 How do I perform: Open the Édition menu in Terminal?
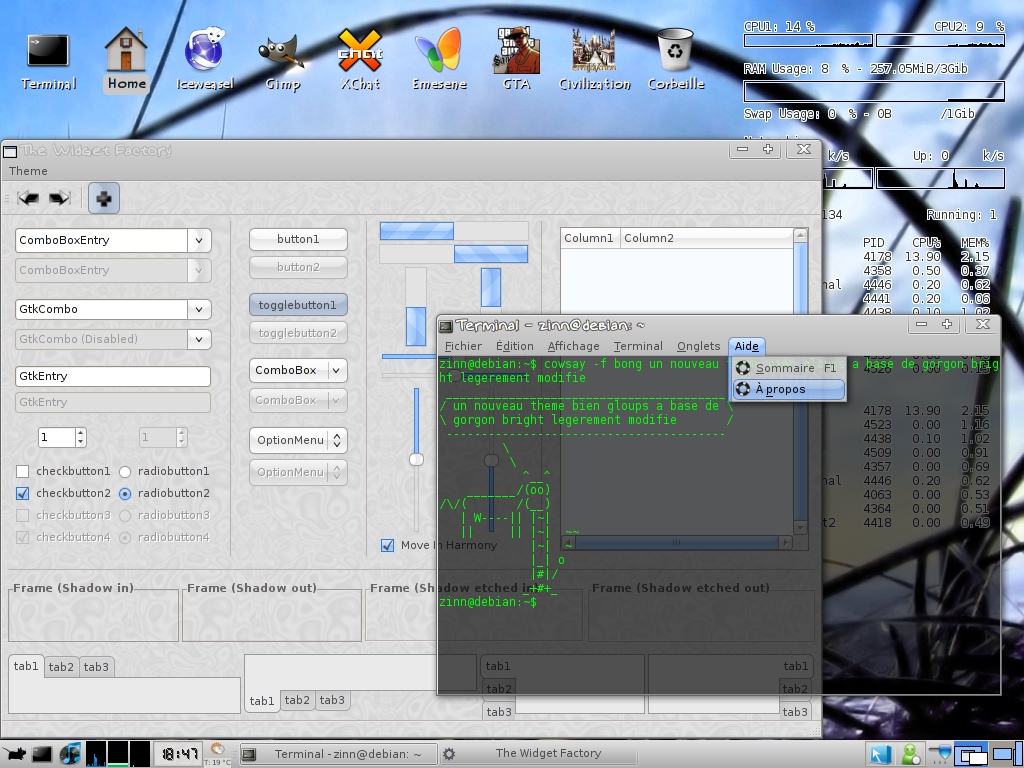pos(514,346)
